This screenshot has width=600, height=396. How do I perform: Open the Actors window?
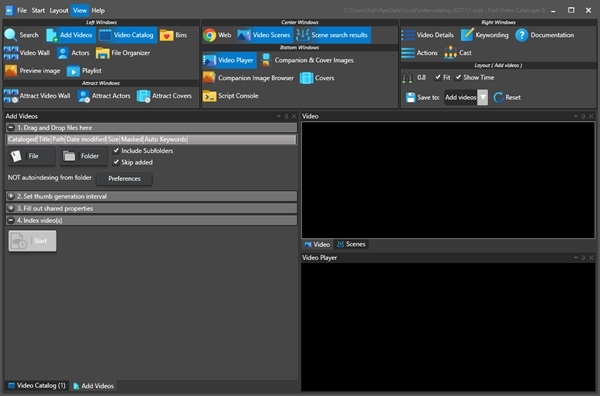click(73, 53)
